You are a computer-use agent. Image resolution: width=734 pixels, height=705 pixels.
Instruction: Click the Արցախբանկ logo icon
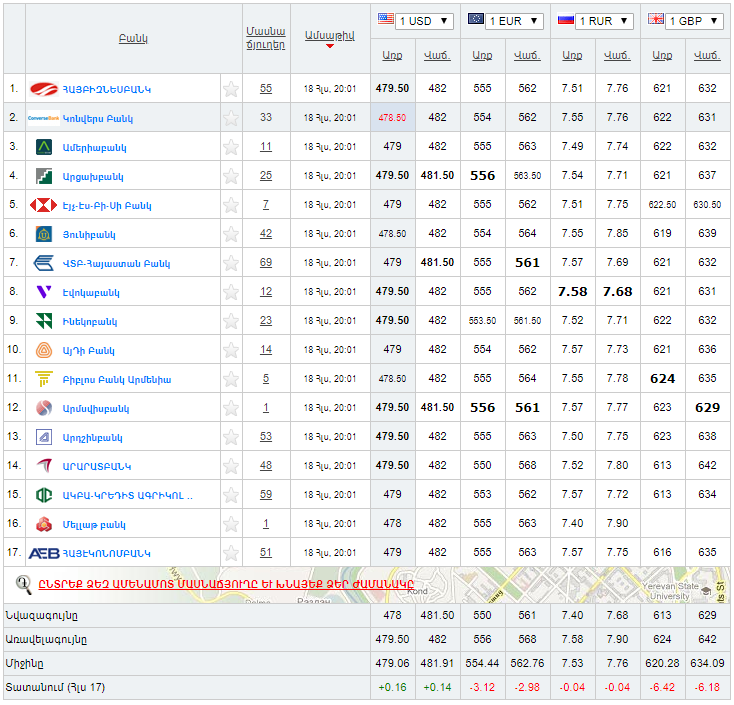(x=44, y=176)
